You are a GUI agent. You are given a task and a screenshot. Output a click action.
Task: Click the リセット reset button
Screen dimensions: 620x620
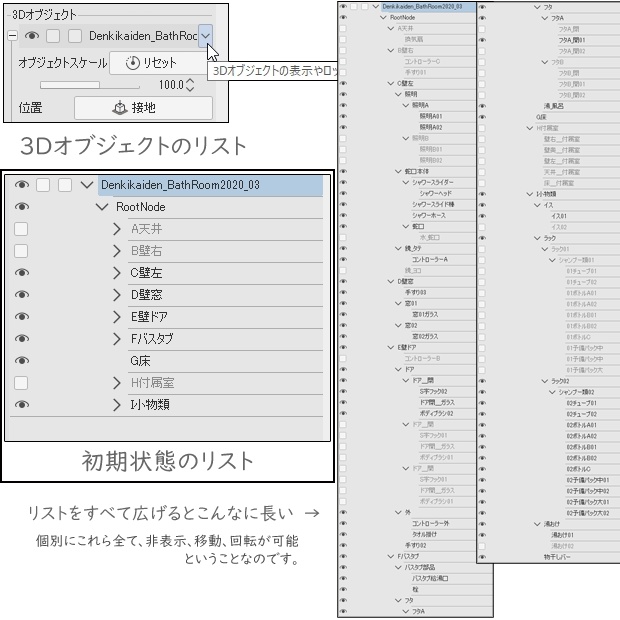click(x=157, y=63)
